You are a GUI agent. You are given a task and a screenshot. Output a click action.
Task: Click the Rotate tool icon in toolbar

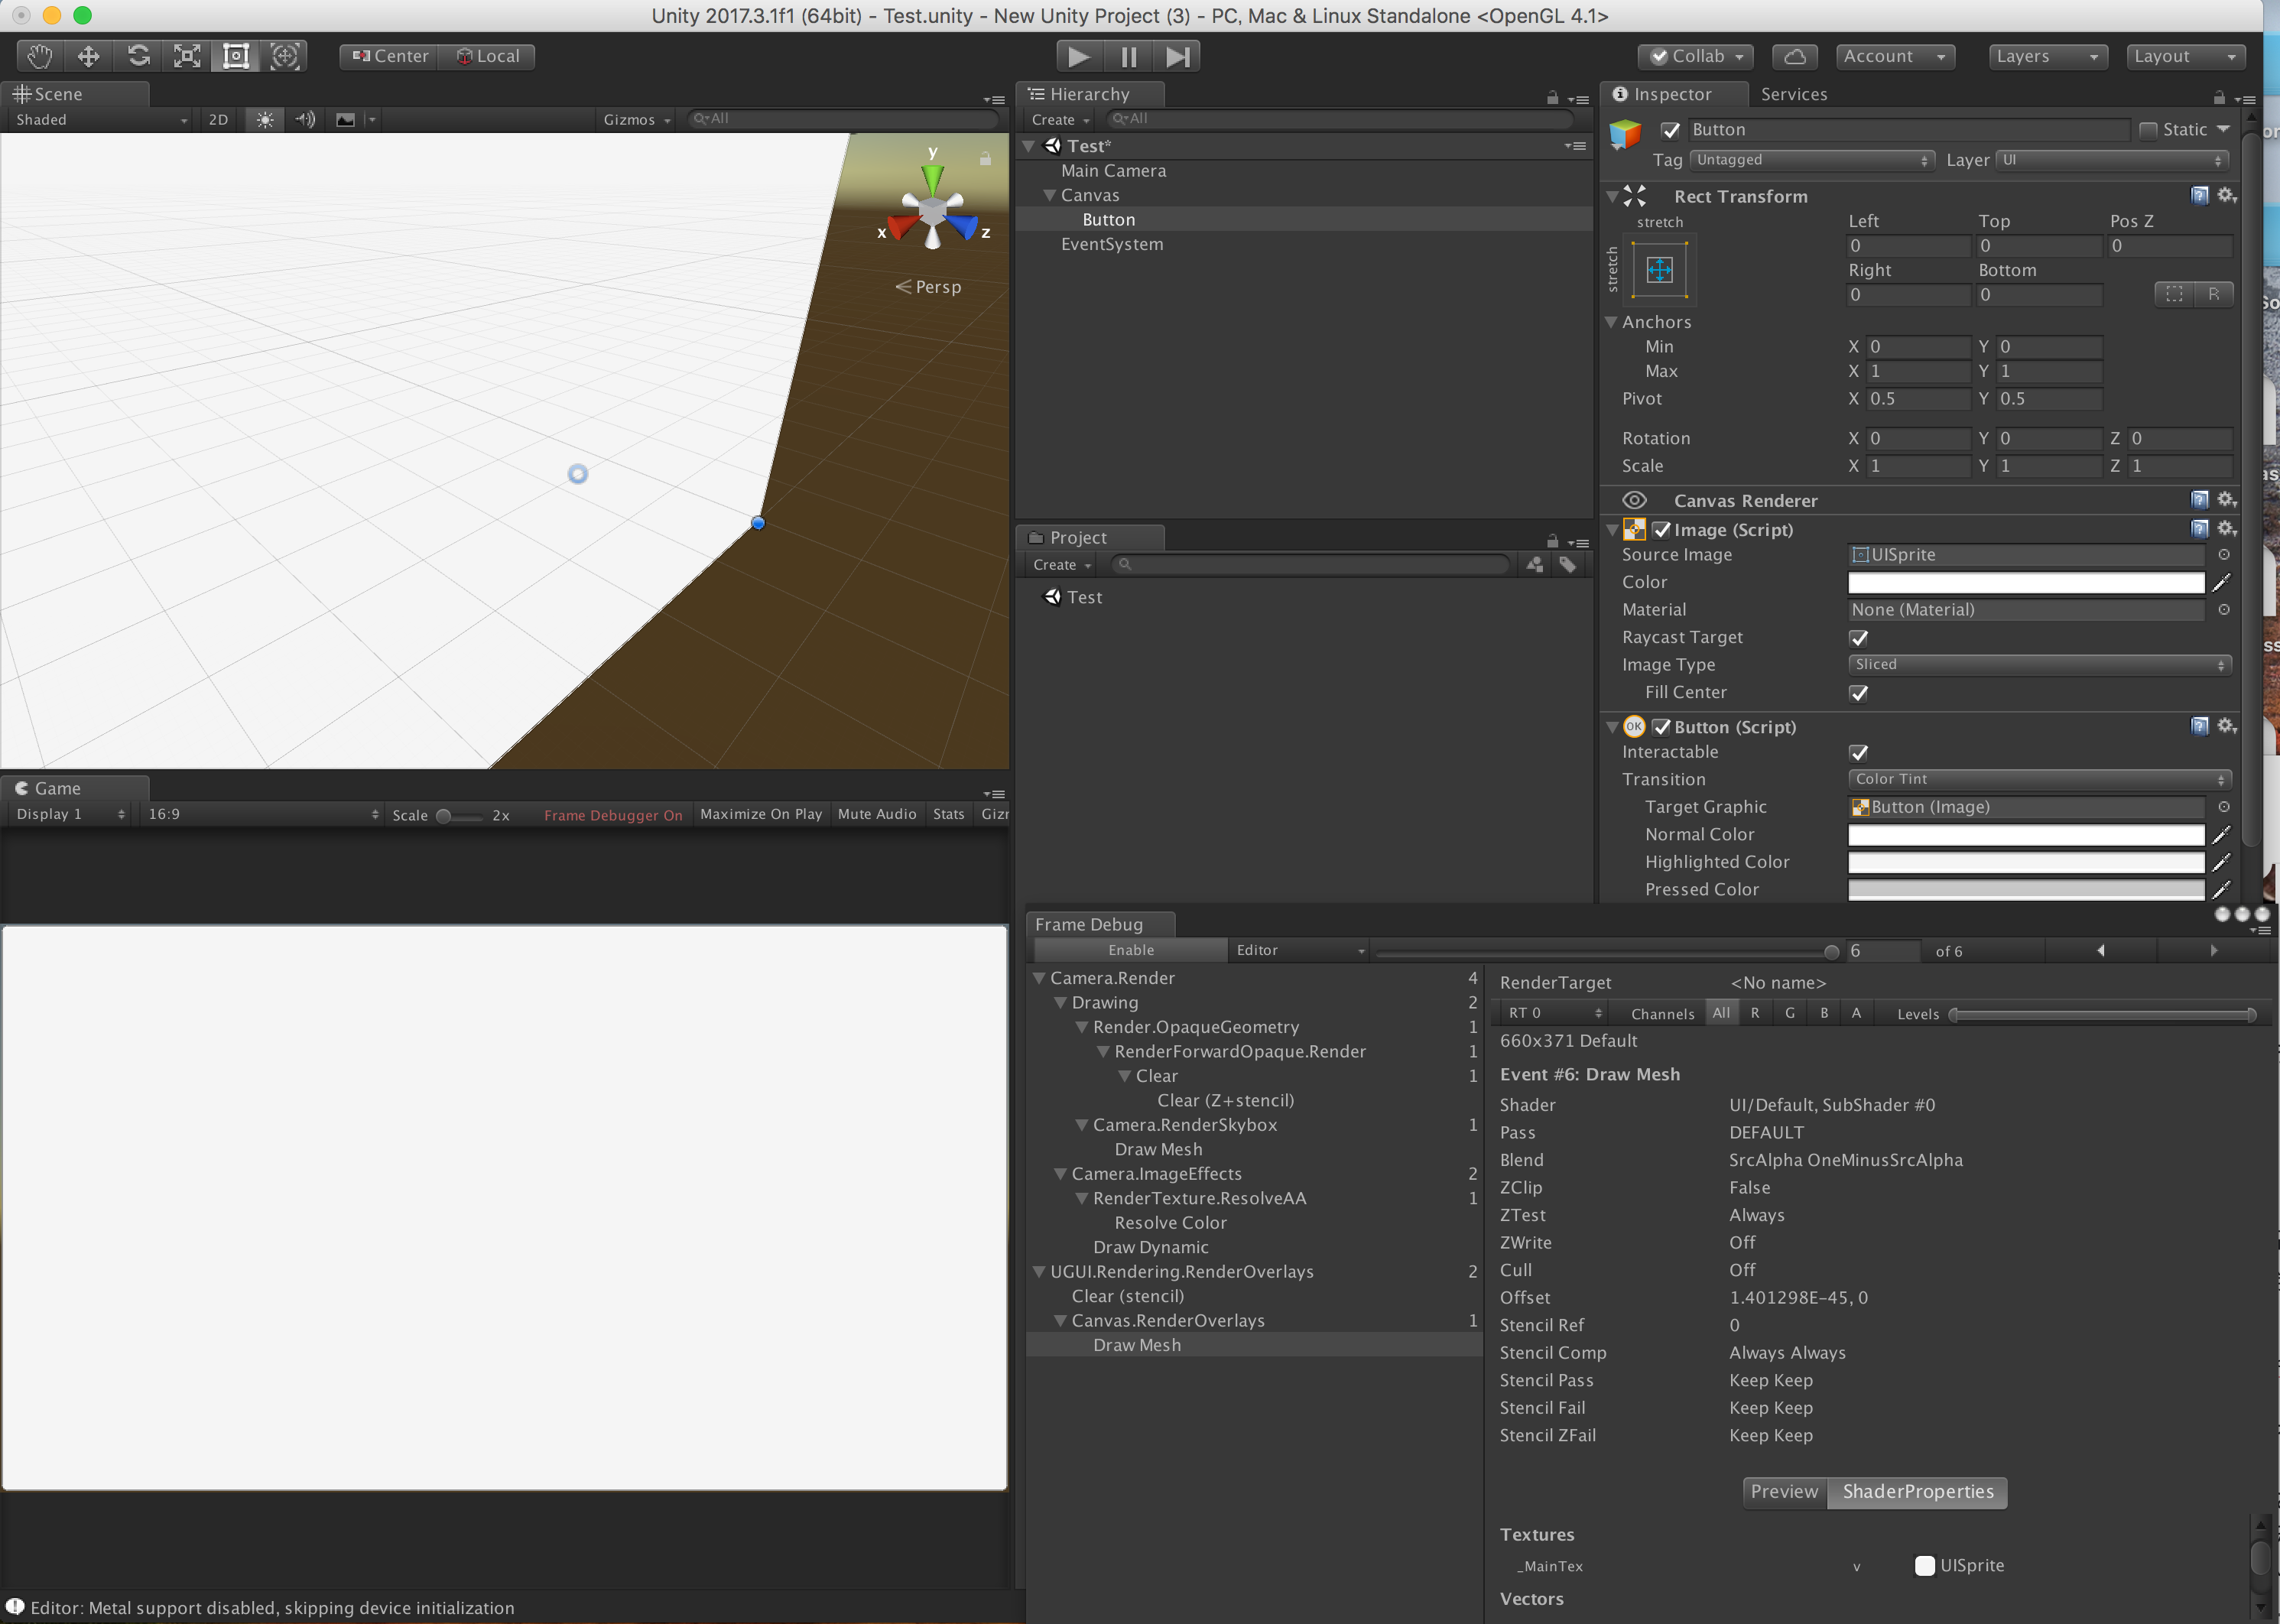[139, 54]
